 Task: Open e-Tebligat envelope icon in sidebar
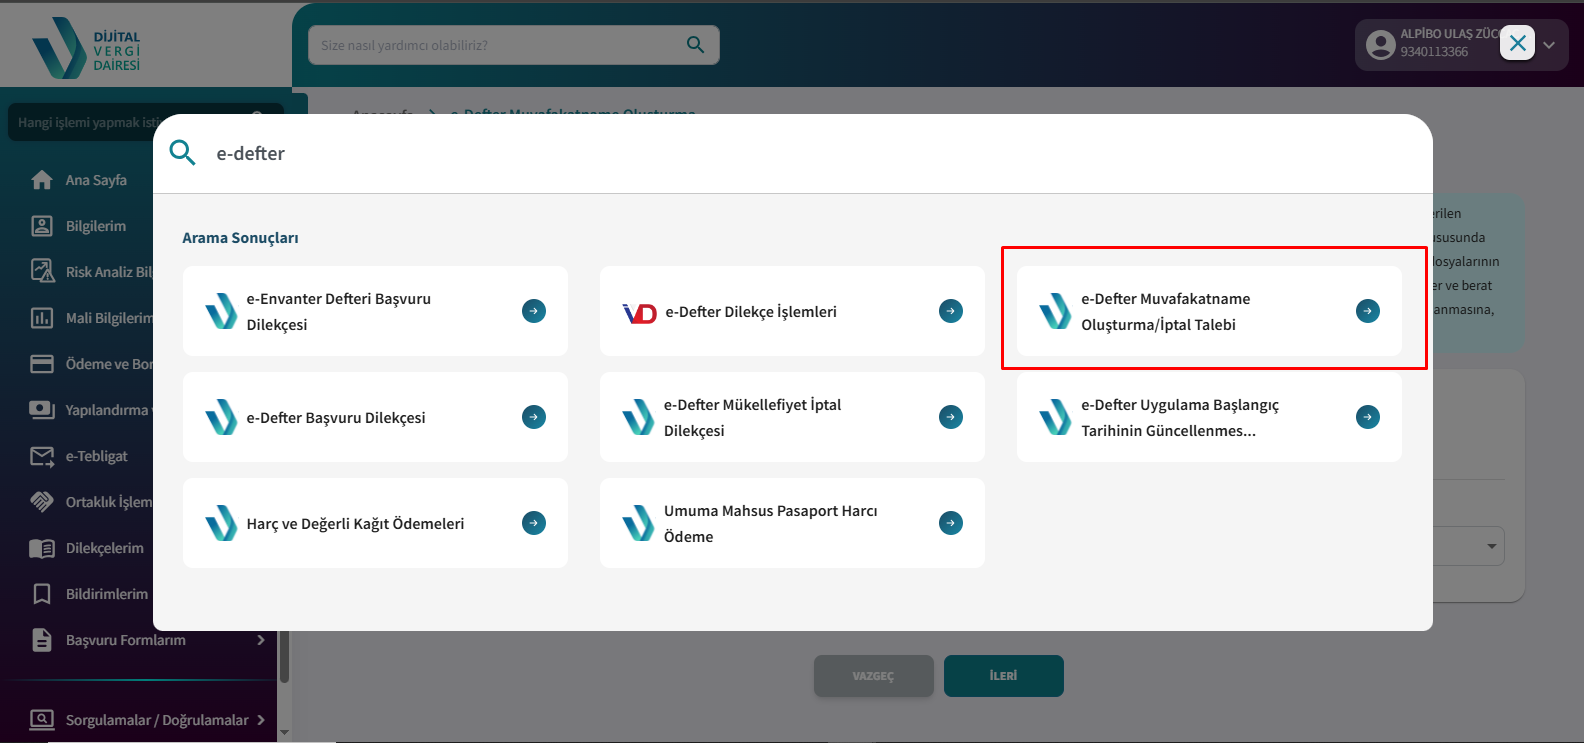point(42,456)
